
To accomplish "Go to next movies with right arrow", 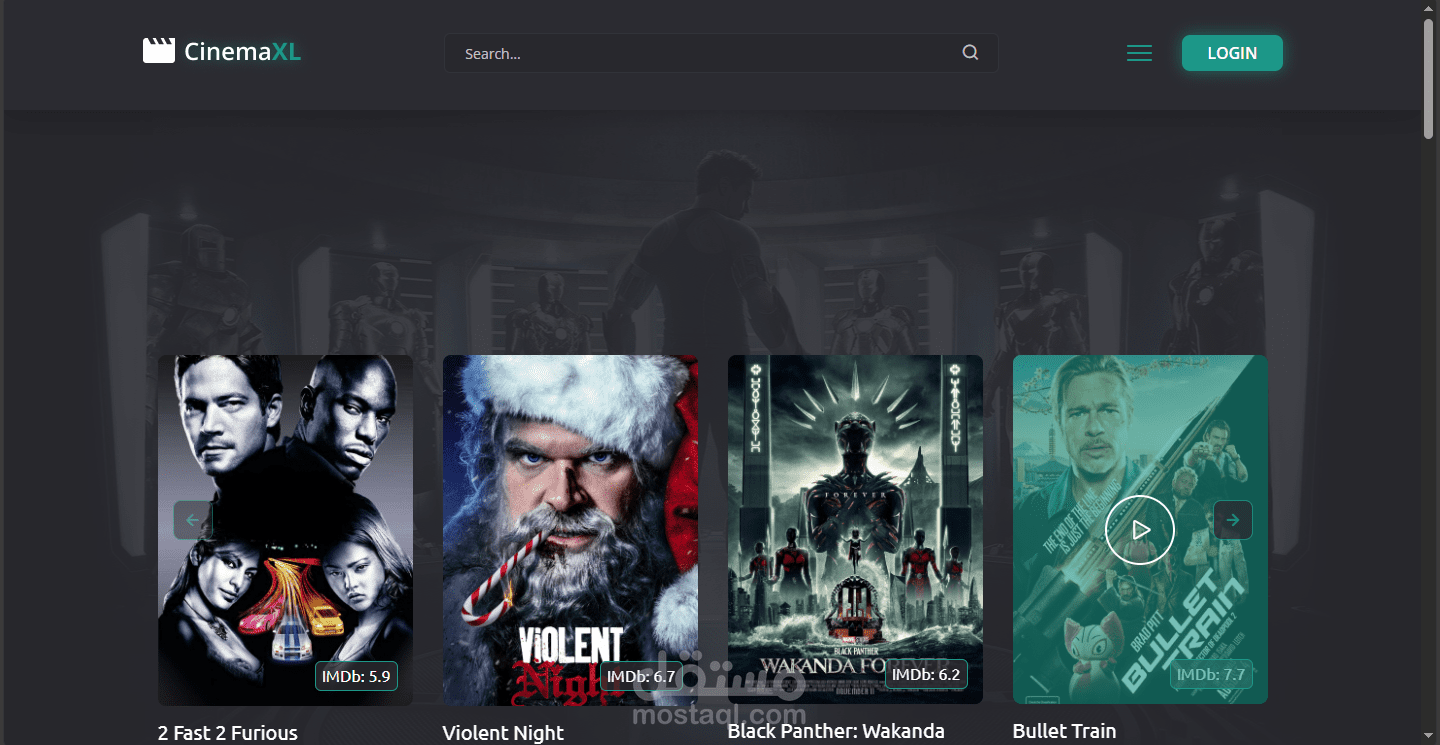I will (x=1233, y=520).
